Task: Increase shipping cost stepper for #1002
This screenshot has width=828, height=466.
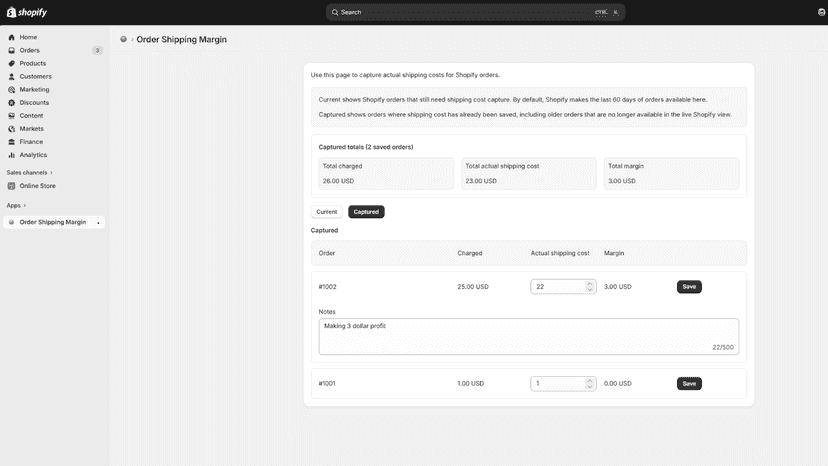Action: [x=590, y=284]
